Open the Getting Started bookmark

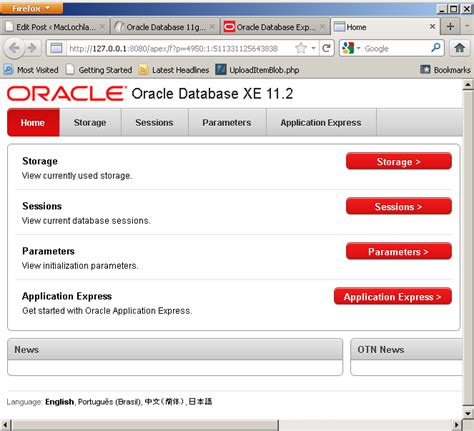pos(99,70)
